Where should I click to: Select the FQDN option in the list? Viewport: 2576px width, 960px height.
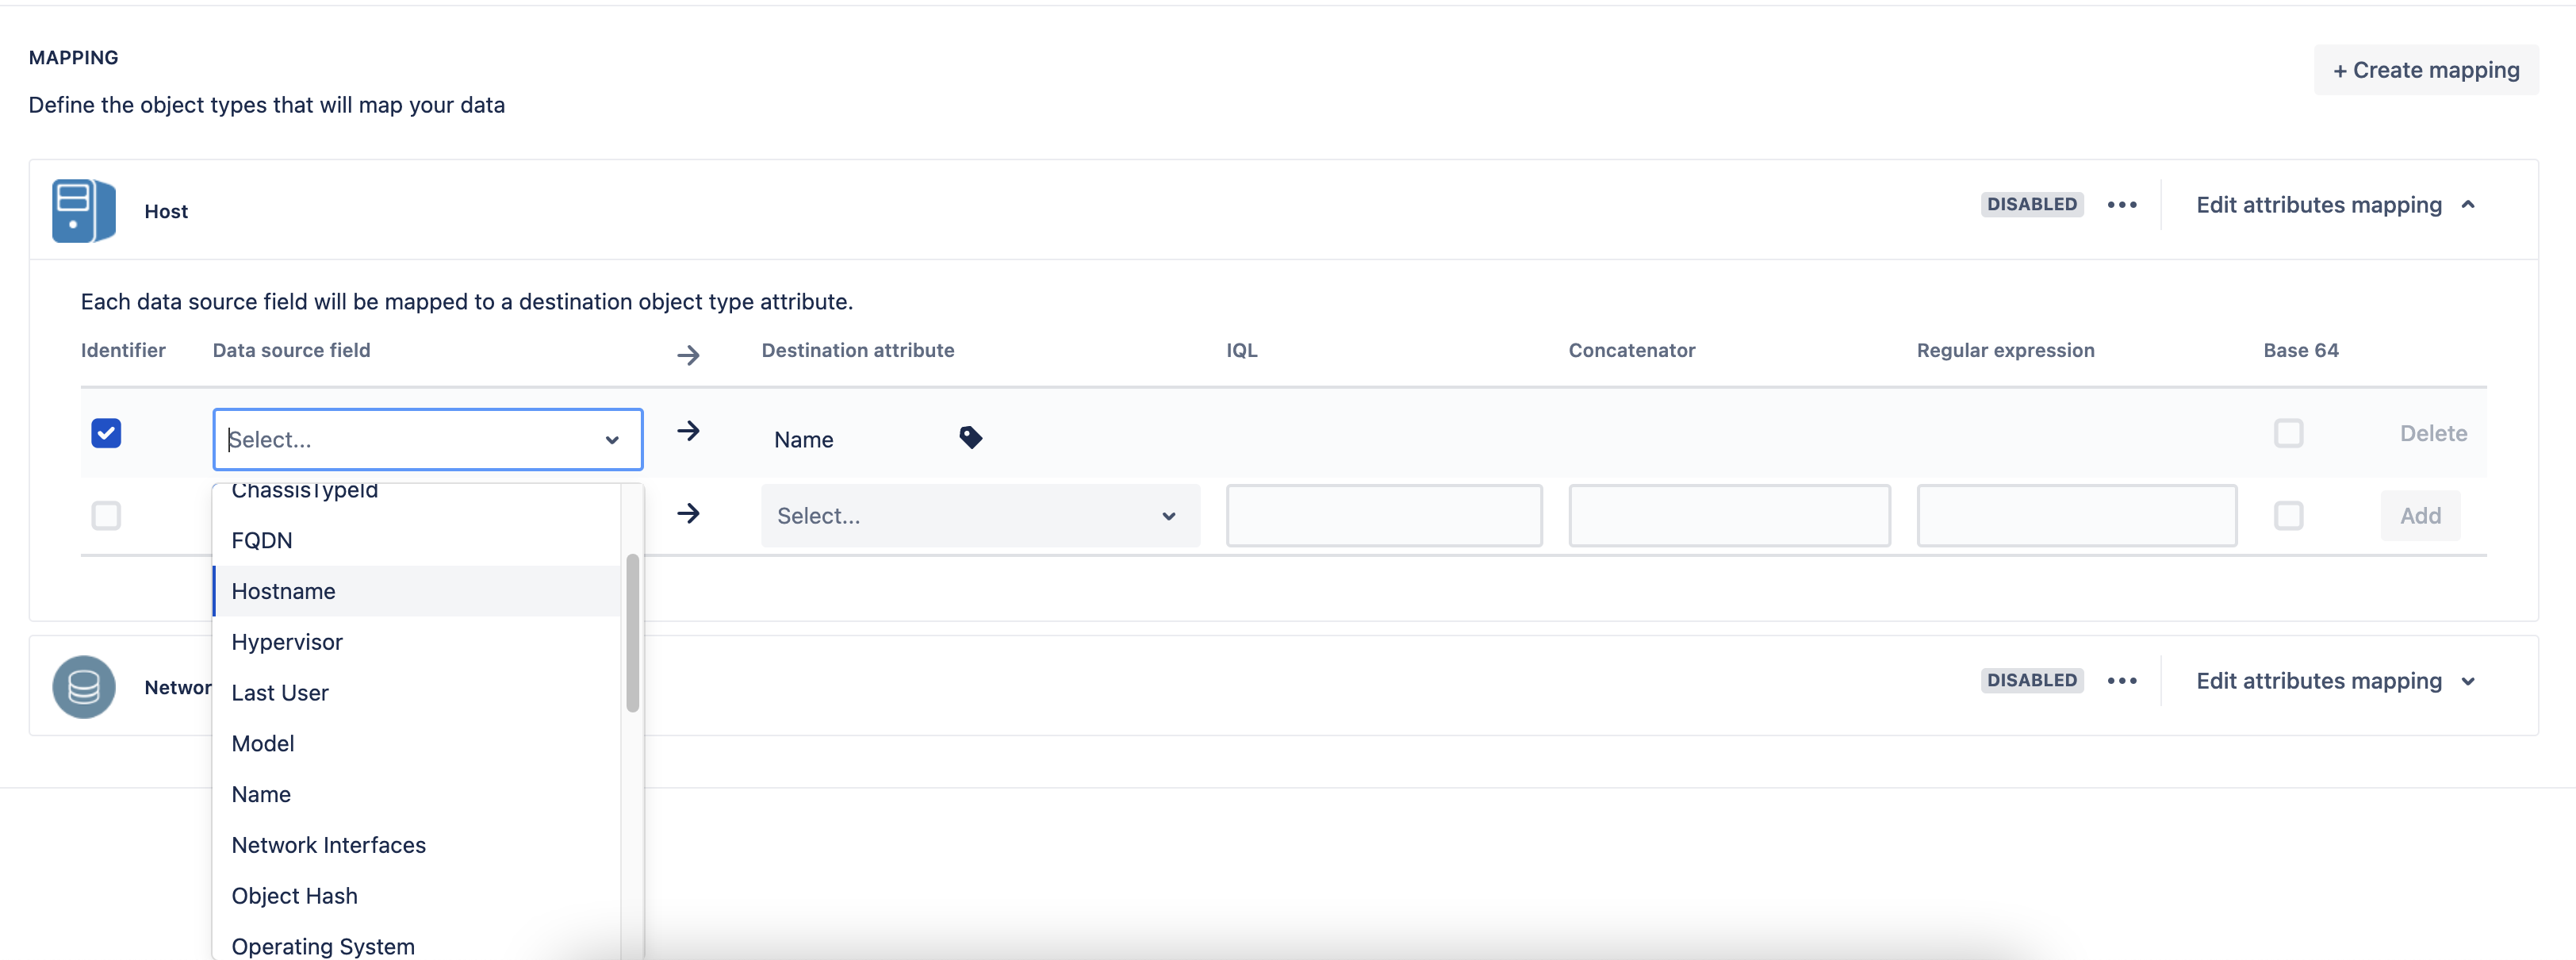tap(262, 540)
